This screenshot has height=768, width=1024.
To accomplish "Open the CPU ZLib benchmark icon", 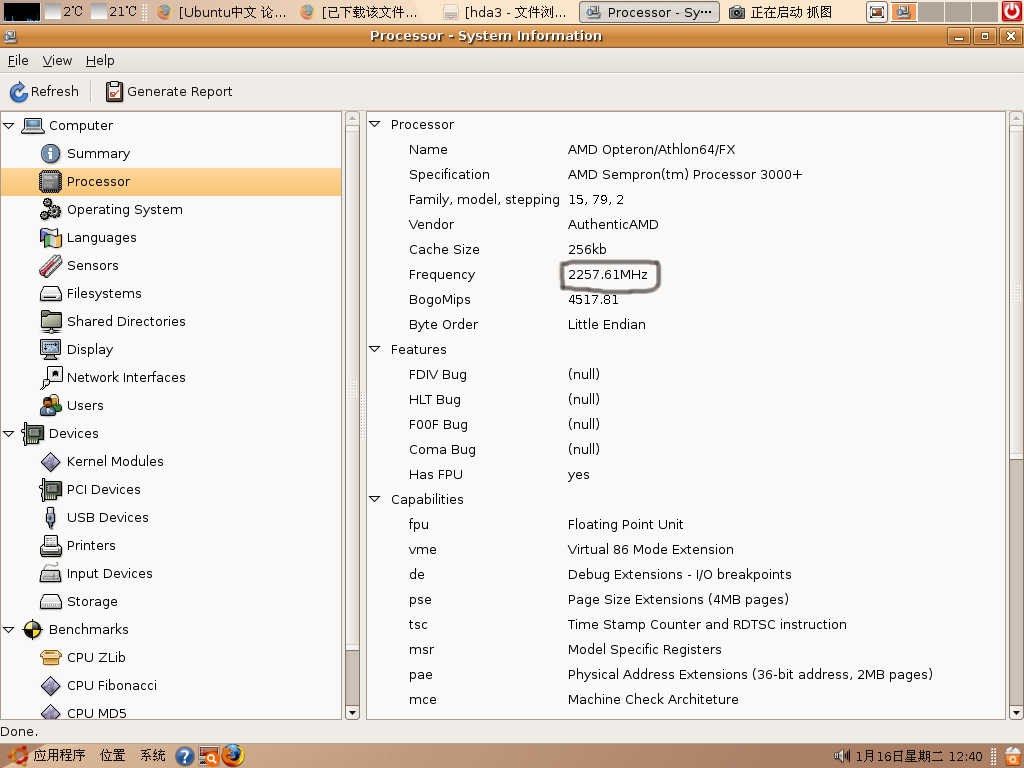I will pyautogui.click(x=50, y=658).
